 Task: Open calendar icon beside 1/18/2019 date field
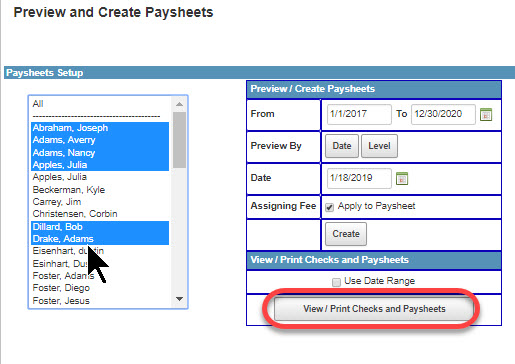coord(402,179)
